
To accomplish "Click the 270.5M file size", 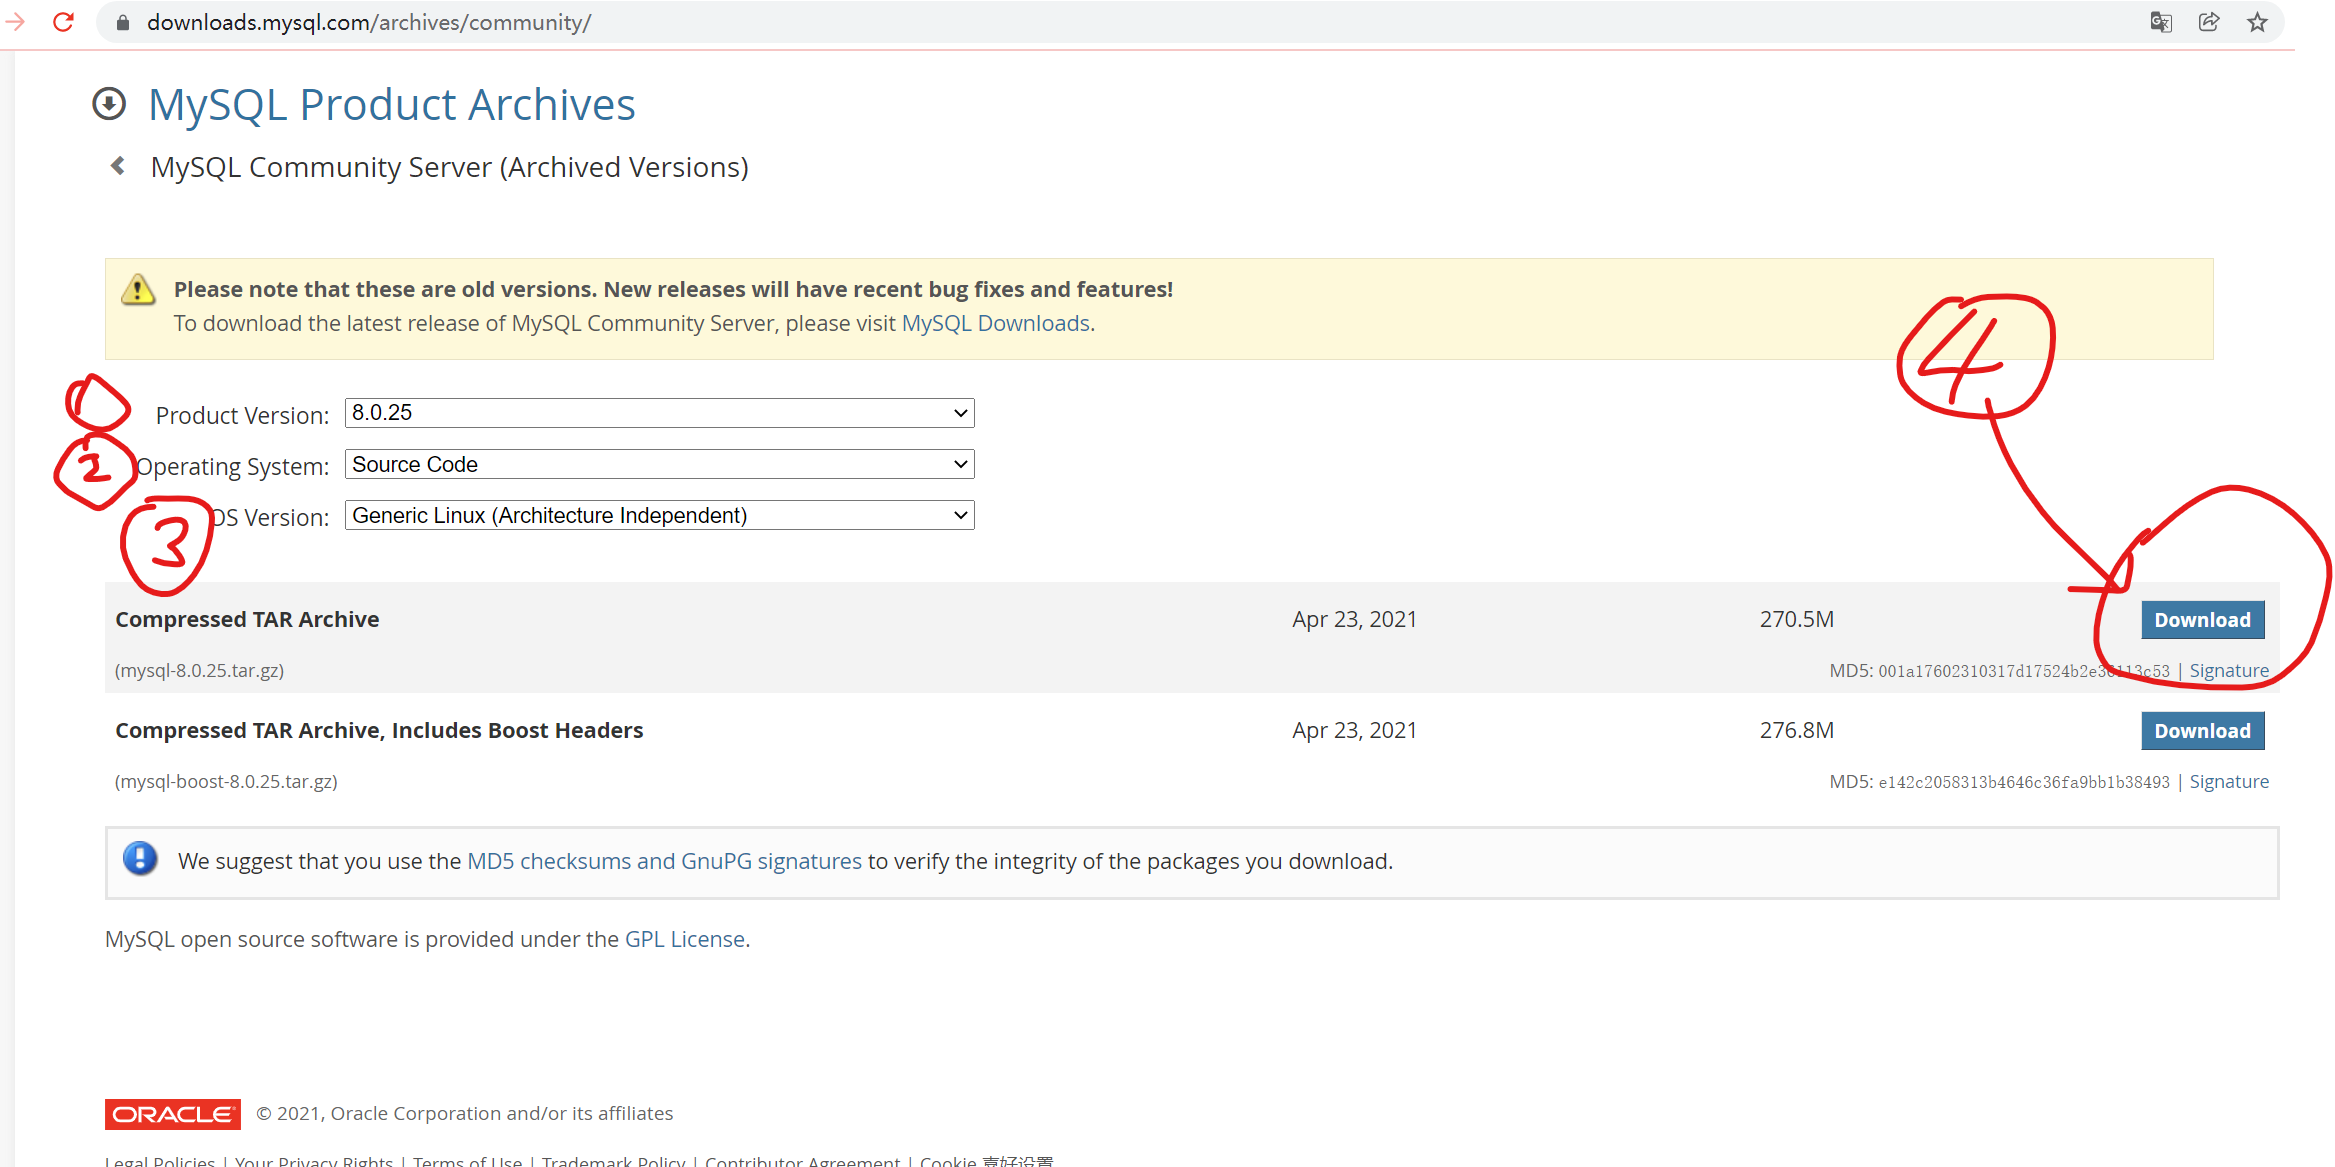I will [1796, 619].
